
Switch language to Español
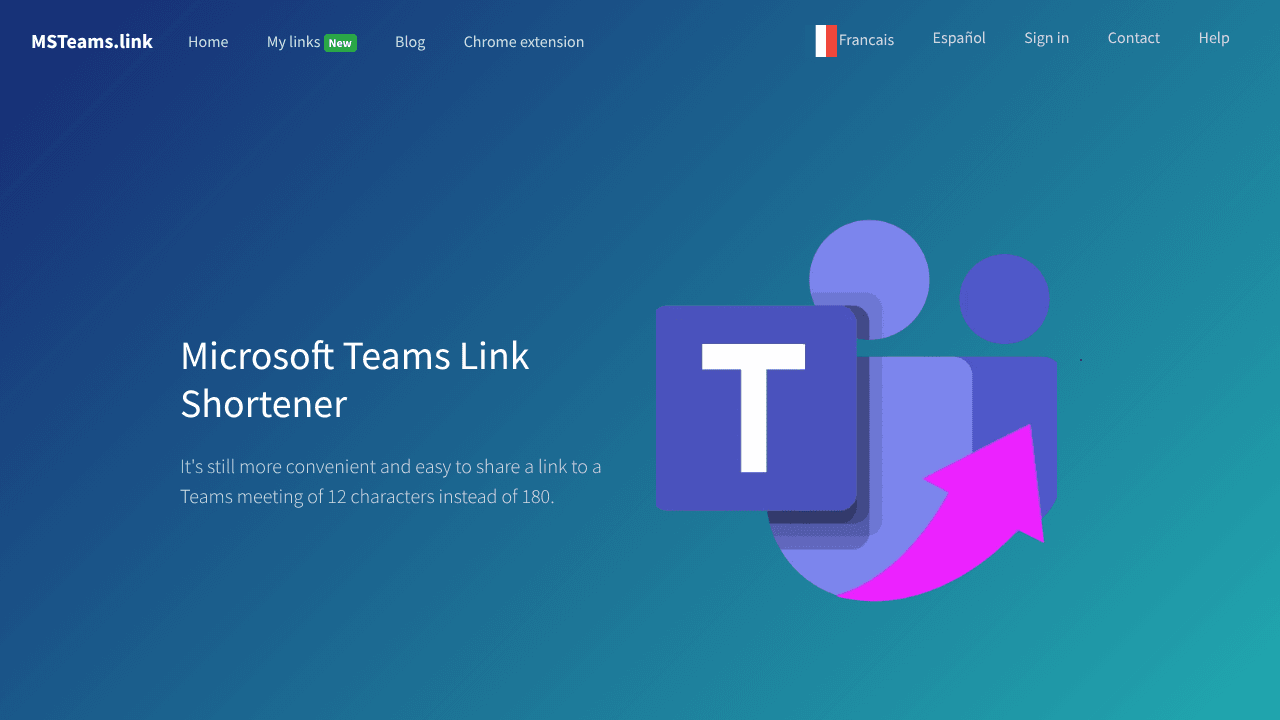click(x=959, y=38)
